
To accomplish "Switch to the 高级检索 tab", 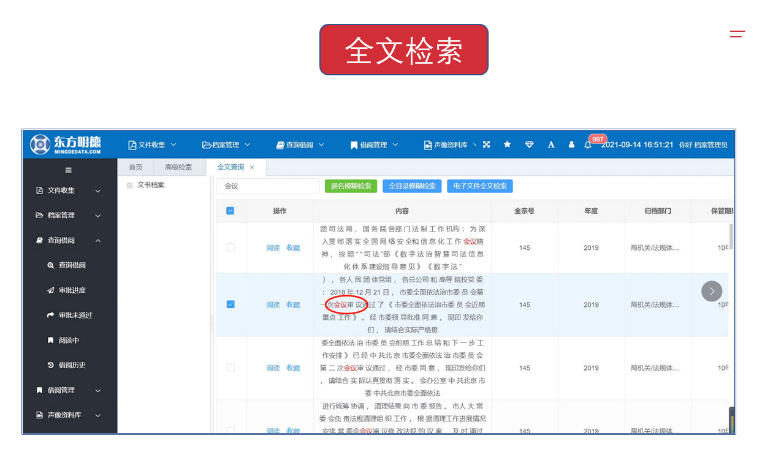I will click(x=178, y=167).
